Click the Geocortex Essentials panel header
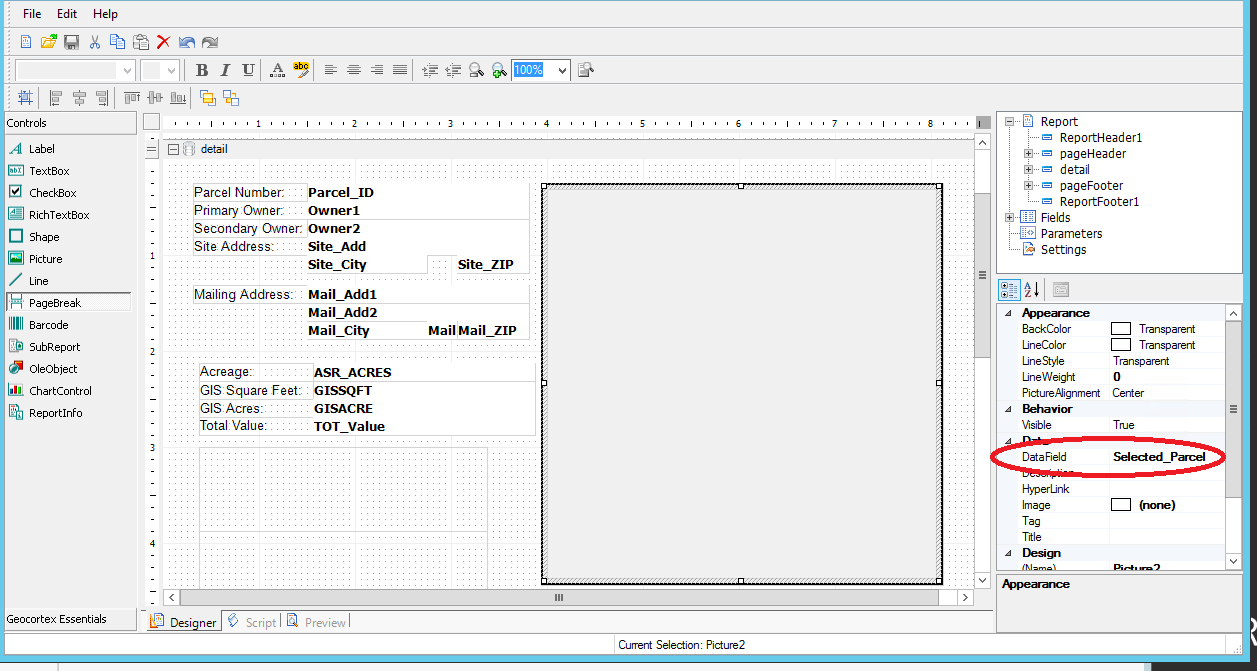This screenshot has width=1257, height=671. 68,619
